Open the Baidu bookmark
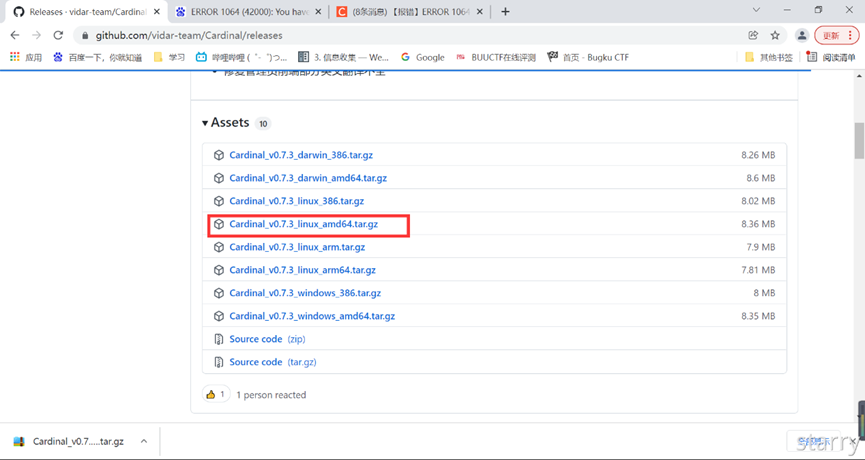Image resolution: width=865 pixels, height=460 pixels. [x=98, y=57]
